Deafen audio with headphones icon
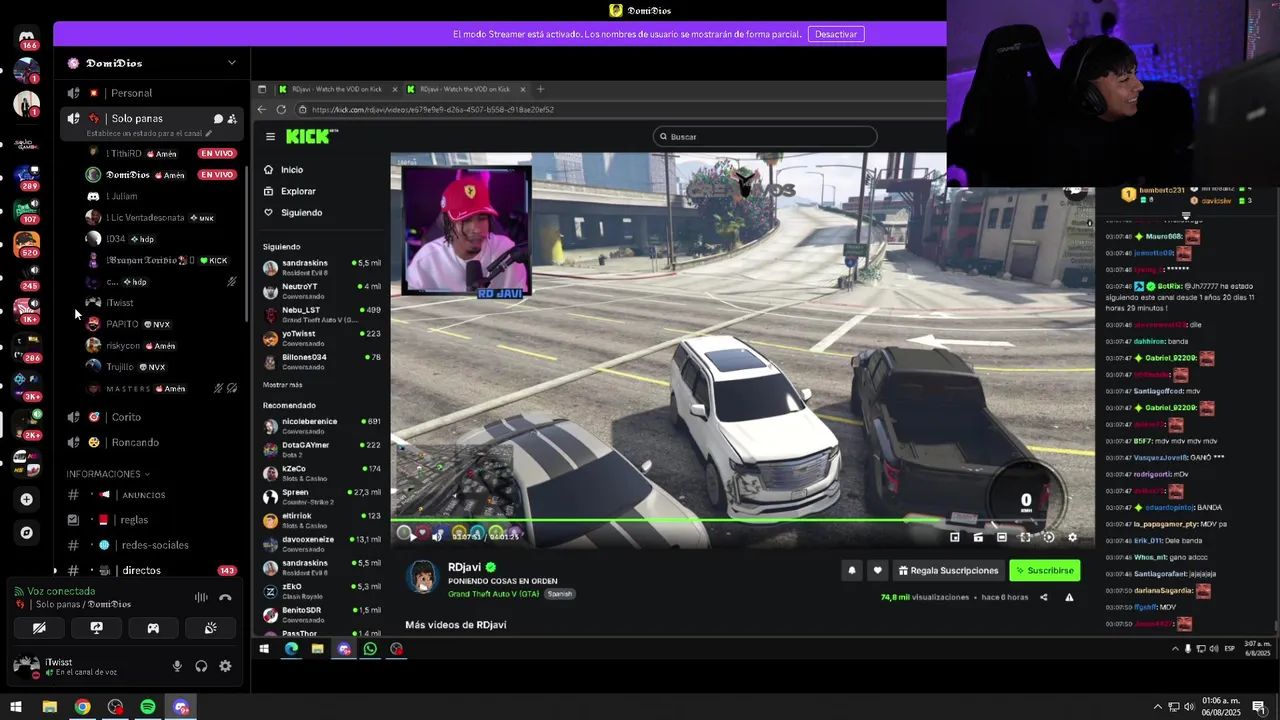 [201, 666]
